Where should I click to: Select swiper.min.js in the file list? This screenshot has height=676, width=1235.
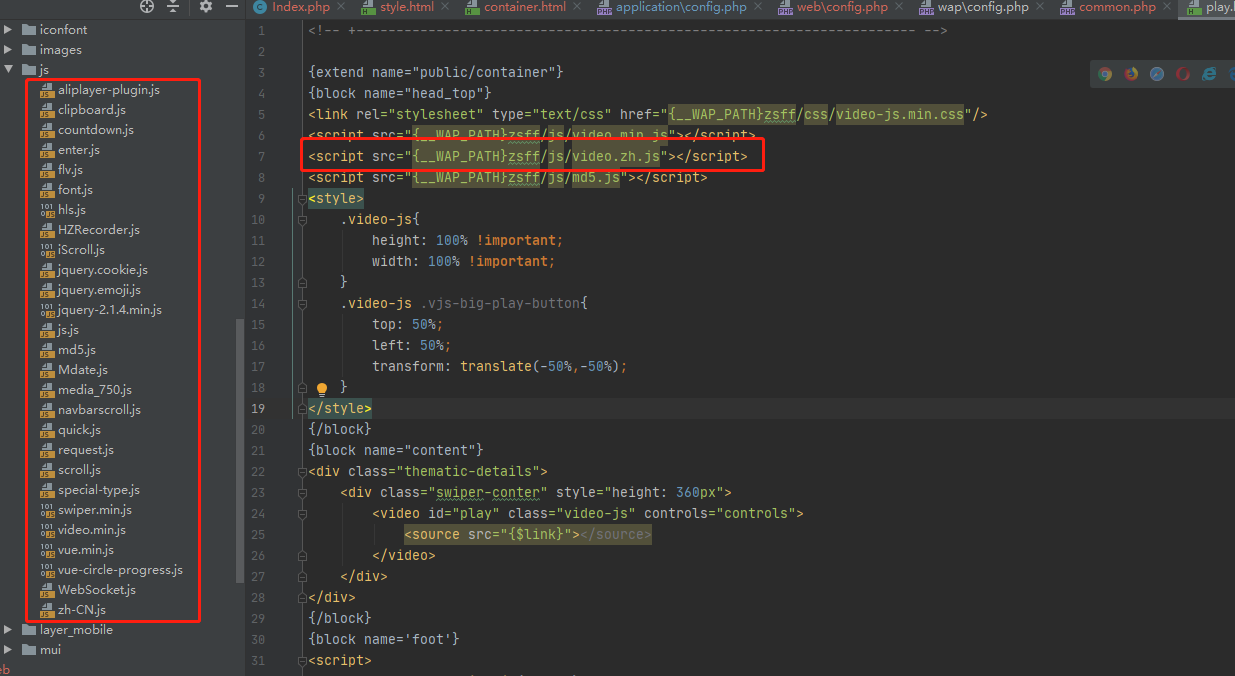(x=95, y=510)
